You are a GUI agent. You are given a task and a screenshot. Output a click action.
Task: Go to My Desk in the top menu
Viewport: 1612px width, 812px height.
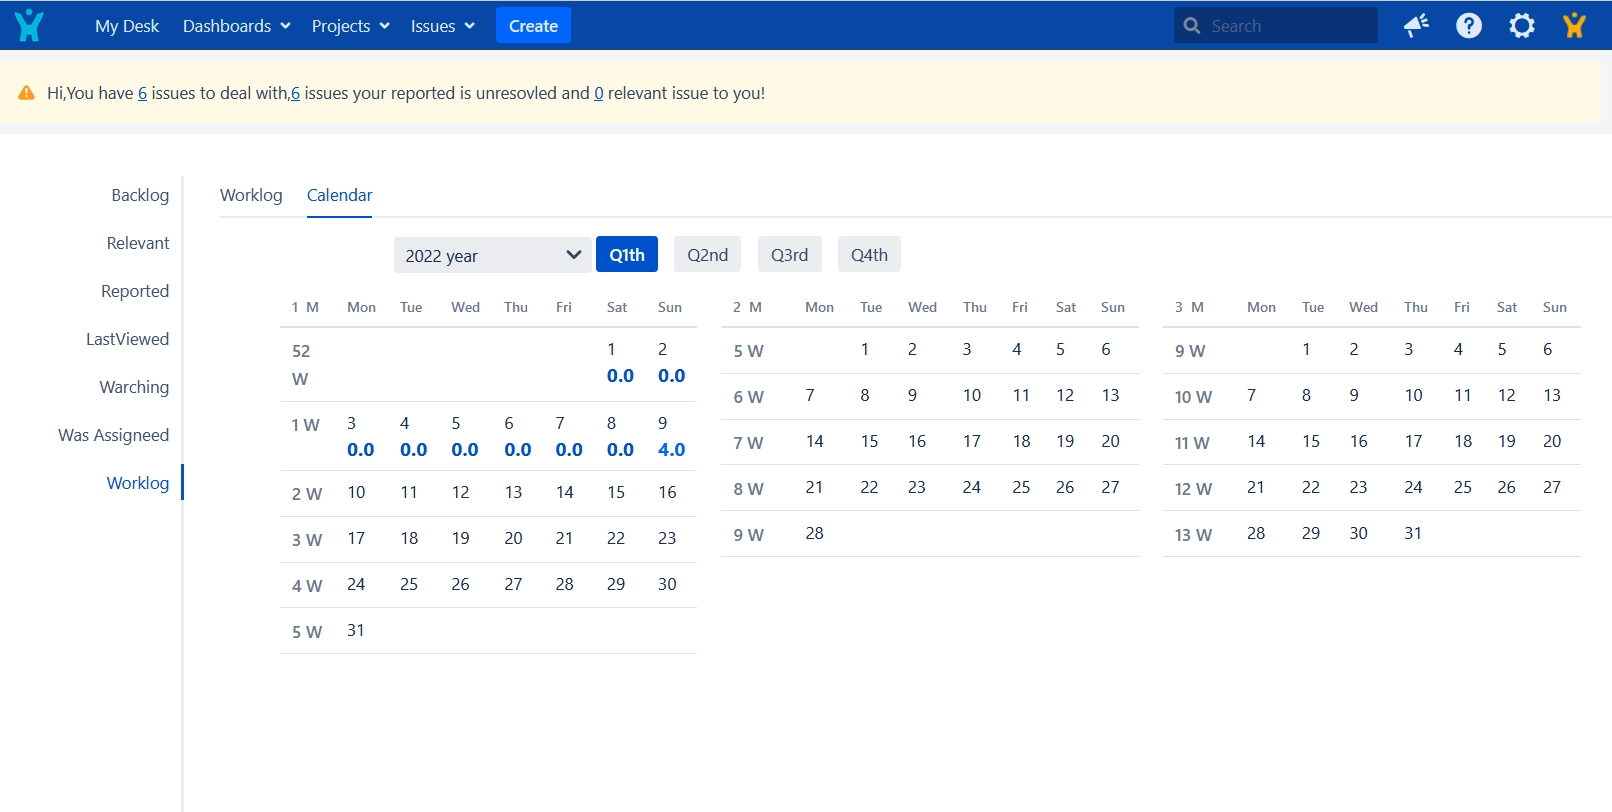point(127,26)
